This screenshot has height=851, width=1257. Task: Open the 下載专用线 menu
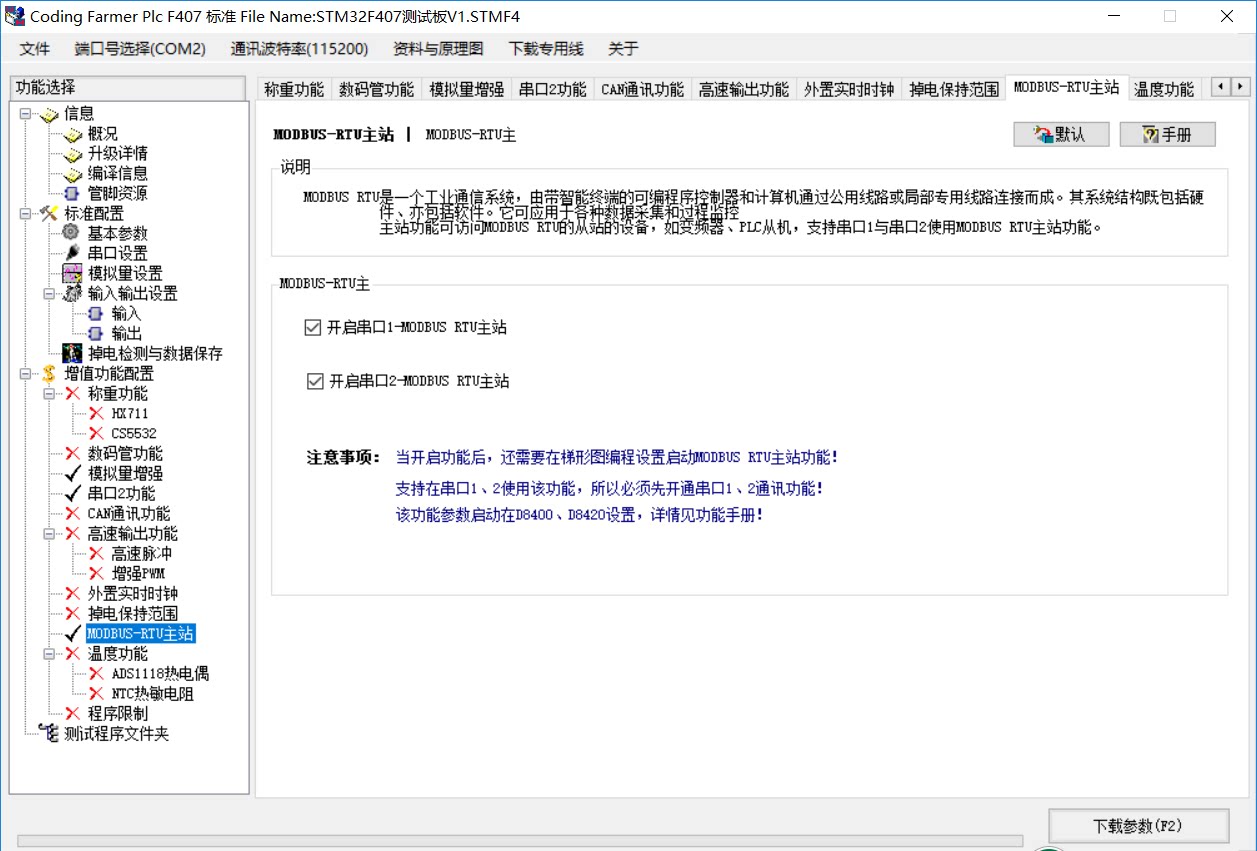pos(546,49)
